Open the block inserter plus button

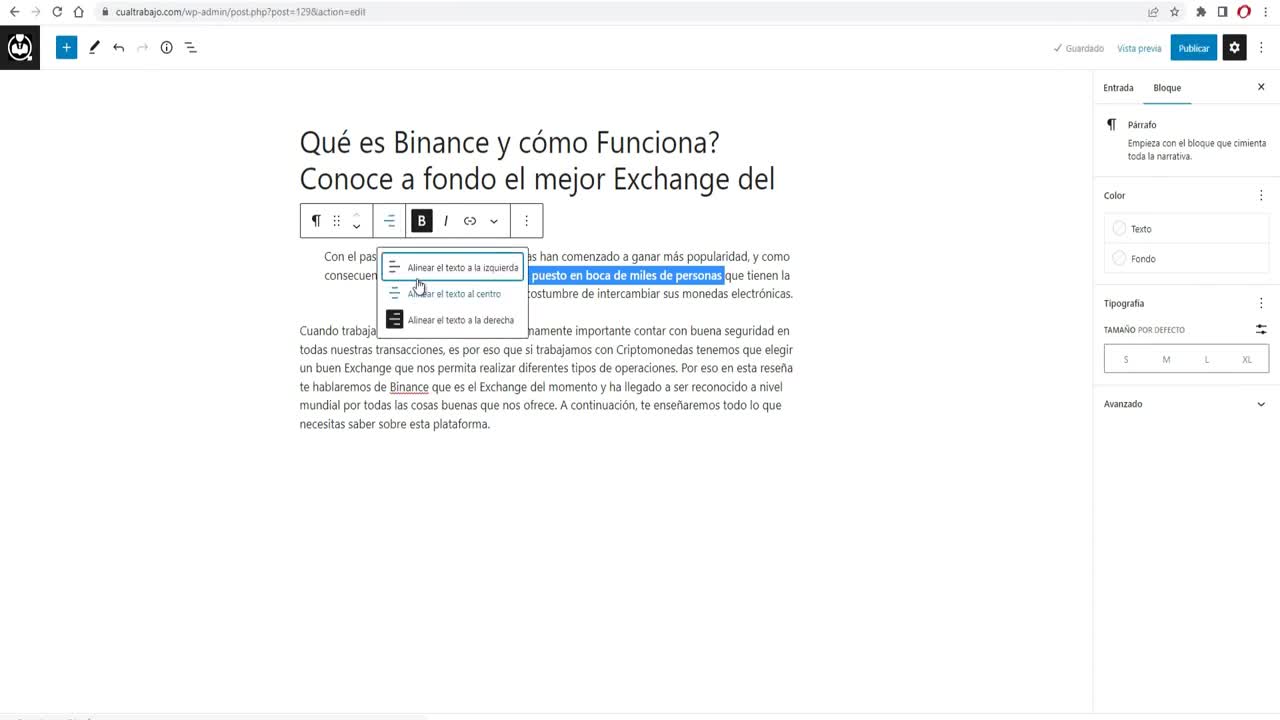click(66, 47)
